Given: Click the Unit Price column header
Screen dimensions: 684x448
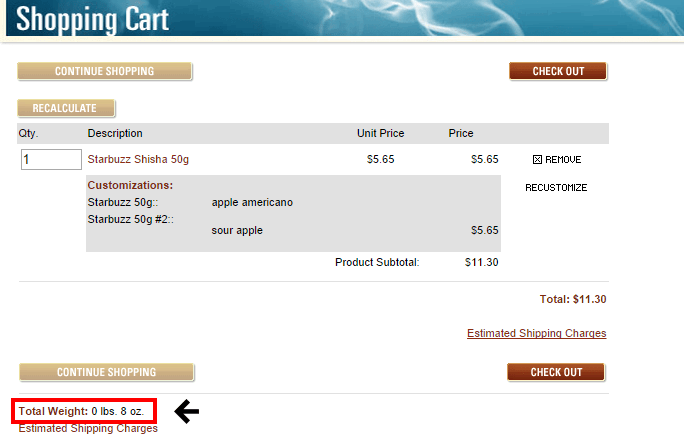Looking at the screenshot, I should (x=380, y=133).
